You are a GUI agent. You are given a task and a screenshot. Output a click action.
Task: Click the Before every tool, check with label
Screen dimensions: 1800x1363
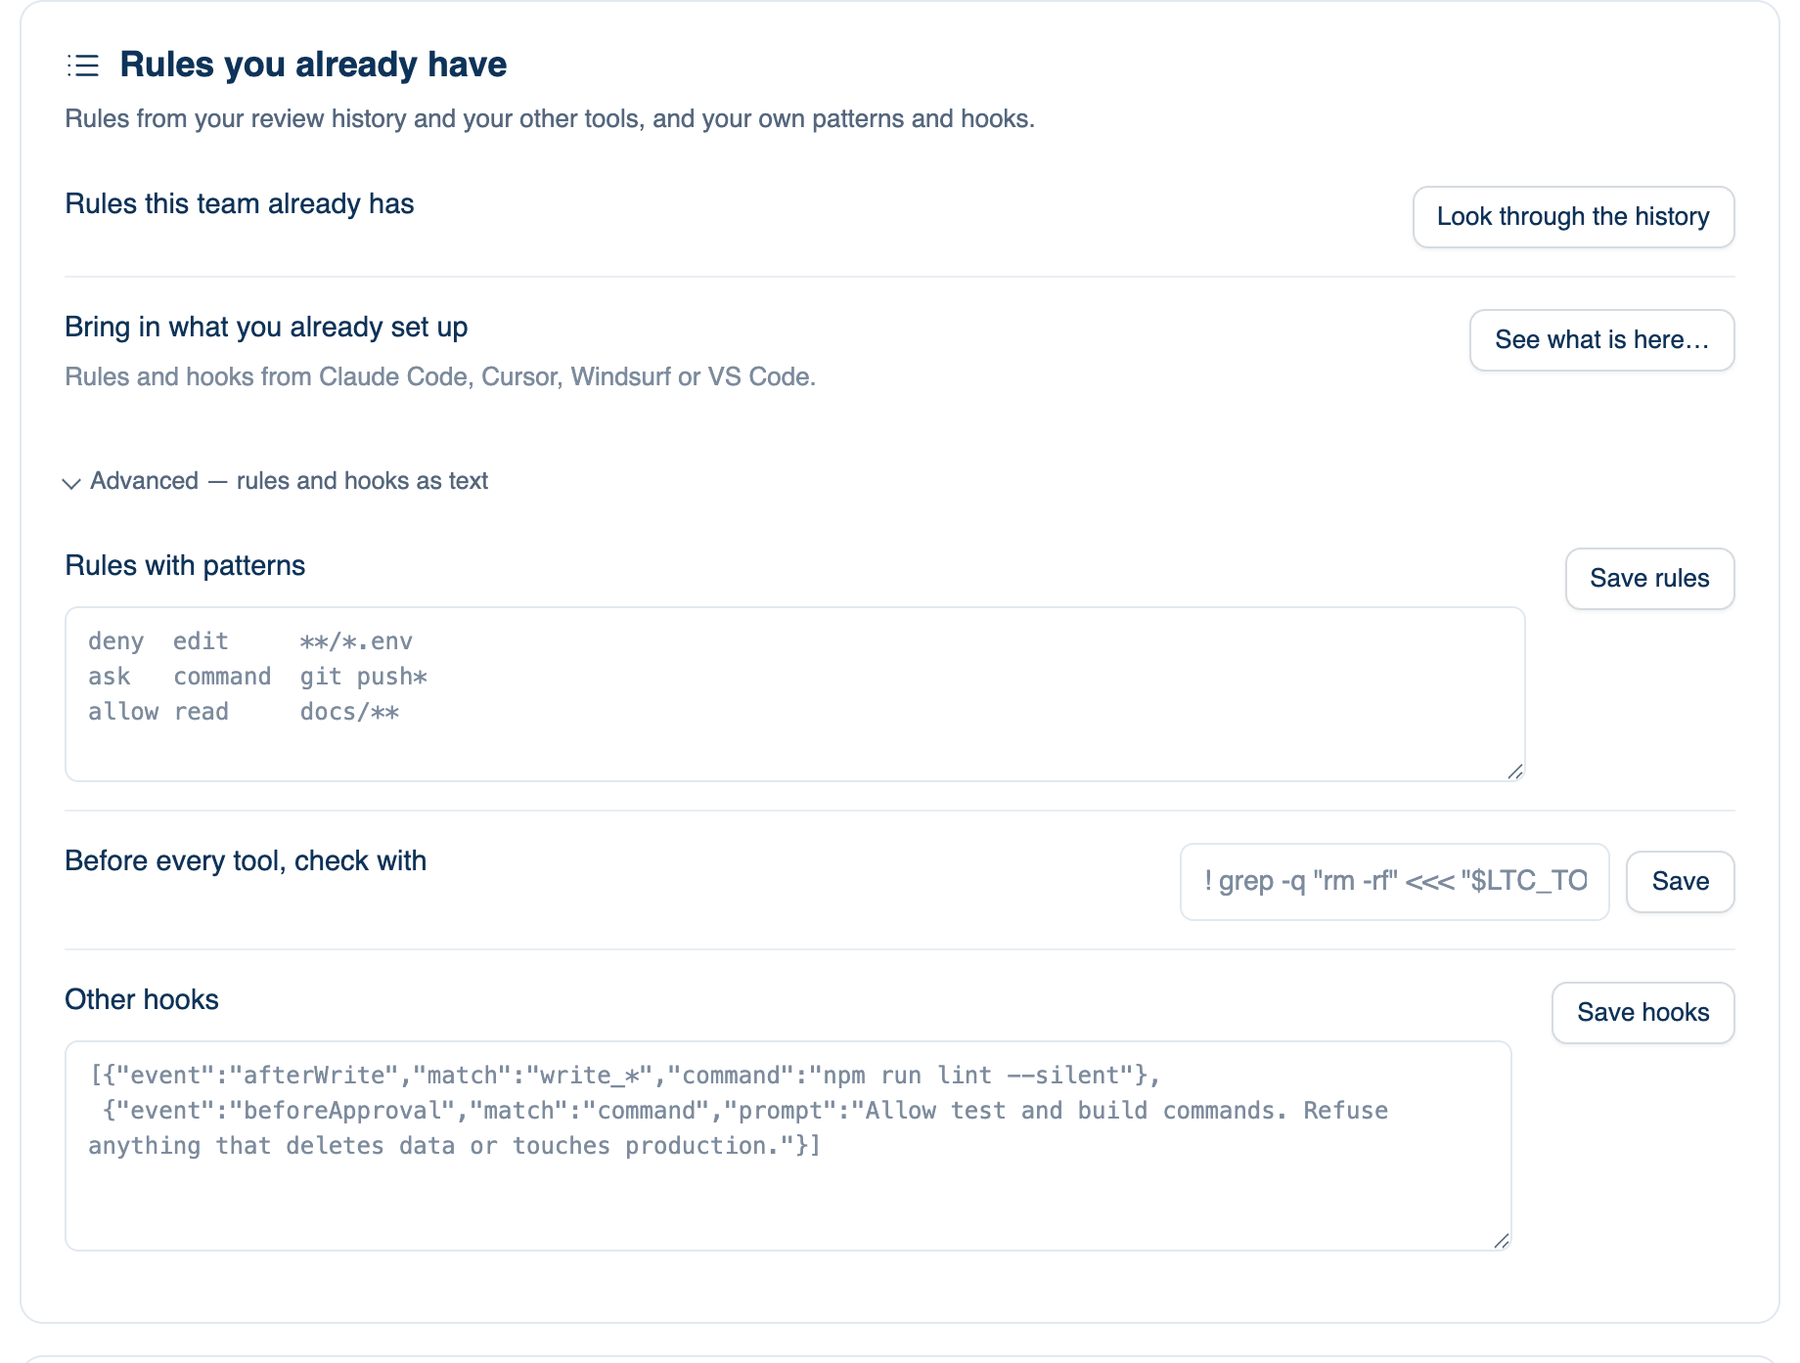246,861
